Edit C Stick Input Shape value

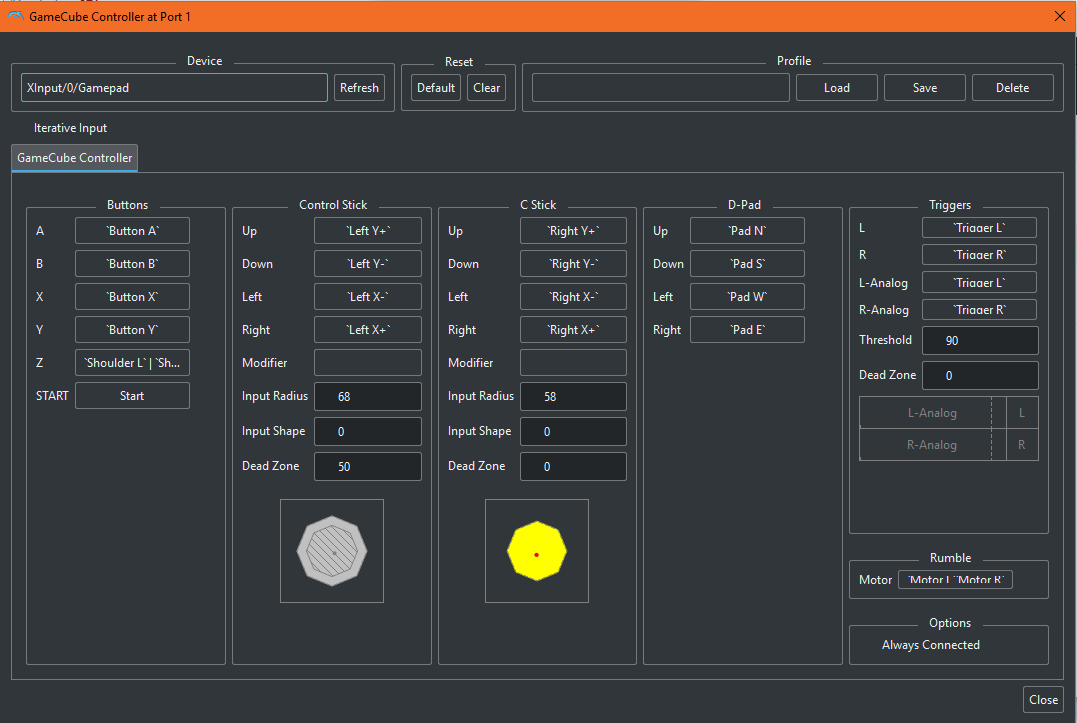pyautogui.click(x=574, y=431)
